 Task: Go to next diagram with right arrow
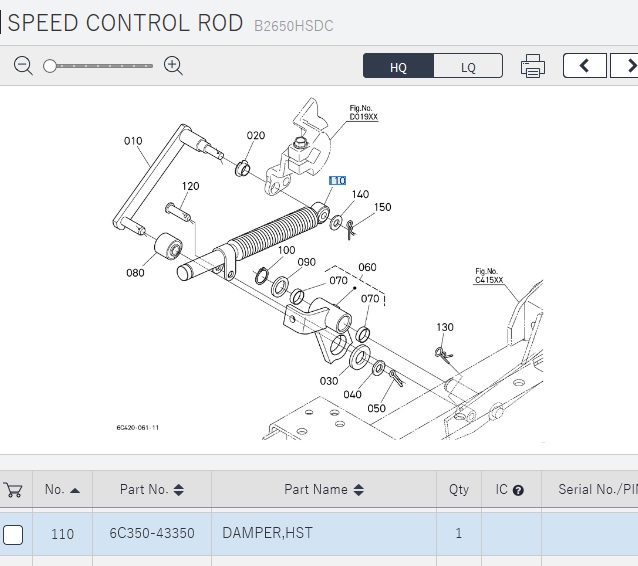pos(627,66)
